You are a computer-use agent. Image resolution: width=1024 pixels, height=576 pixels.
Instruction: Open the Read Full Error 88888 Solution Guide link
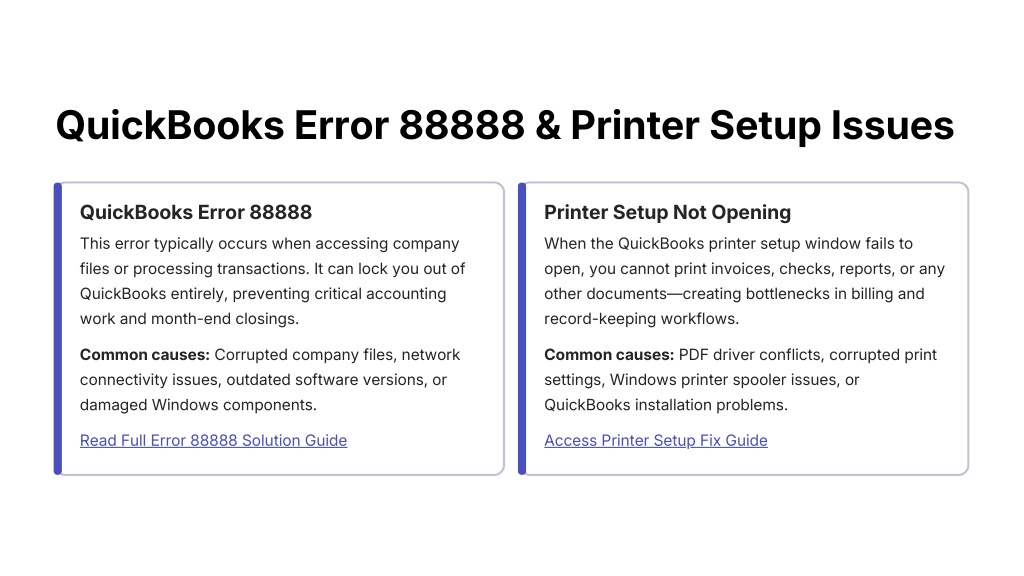click(x=213, y=440)
